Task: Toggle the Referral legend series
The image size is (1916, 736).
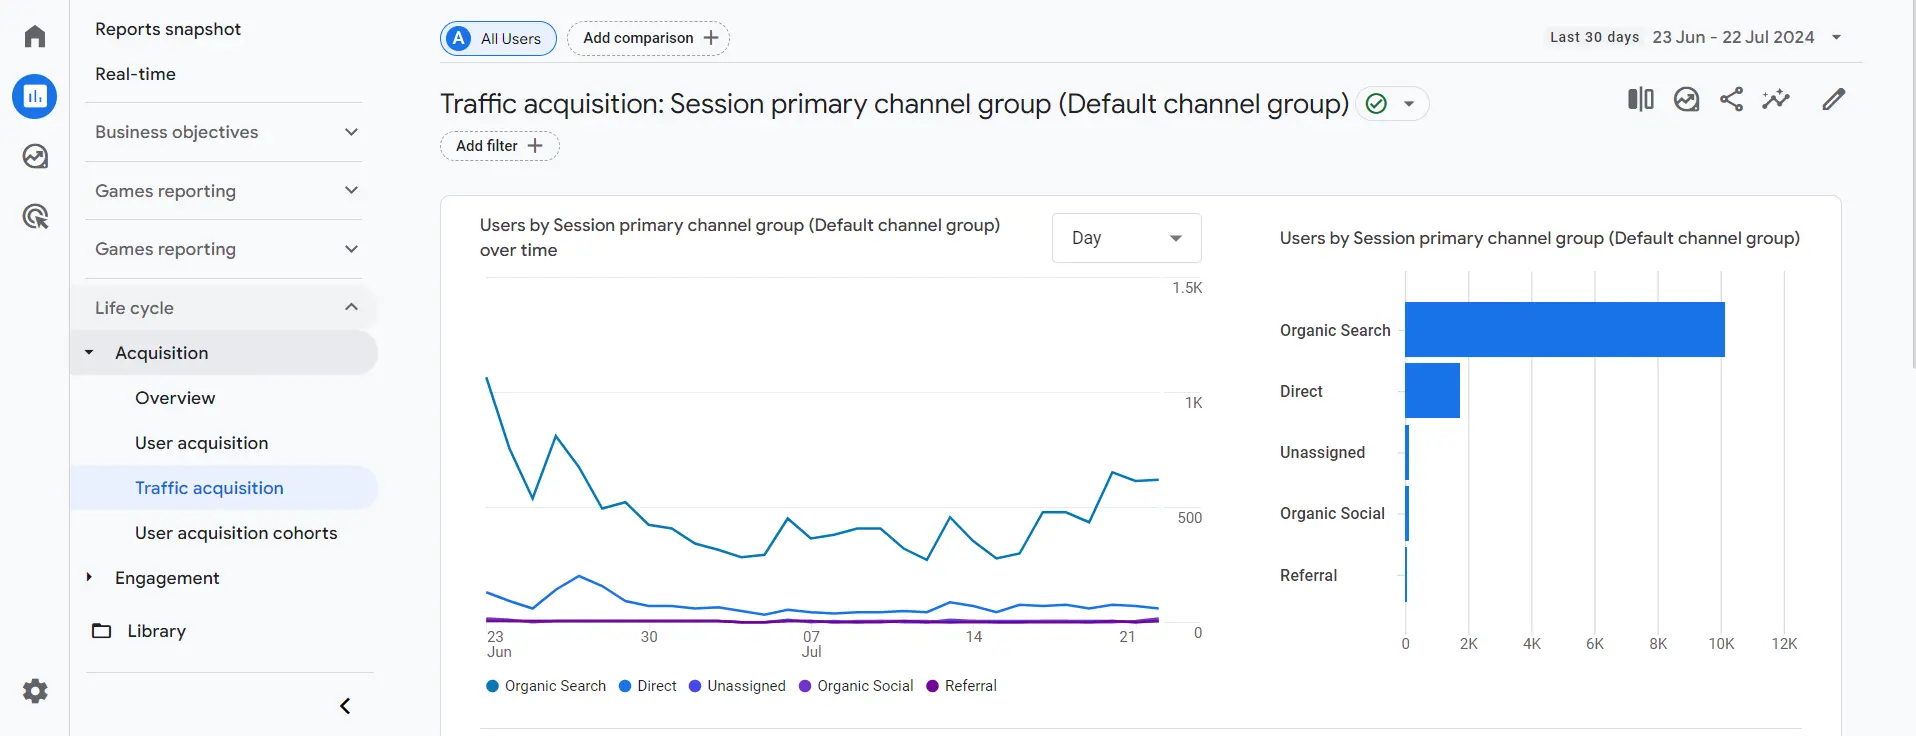Action: (962, 686)
